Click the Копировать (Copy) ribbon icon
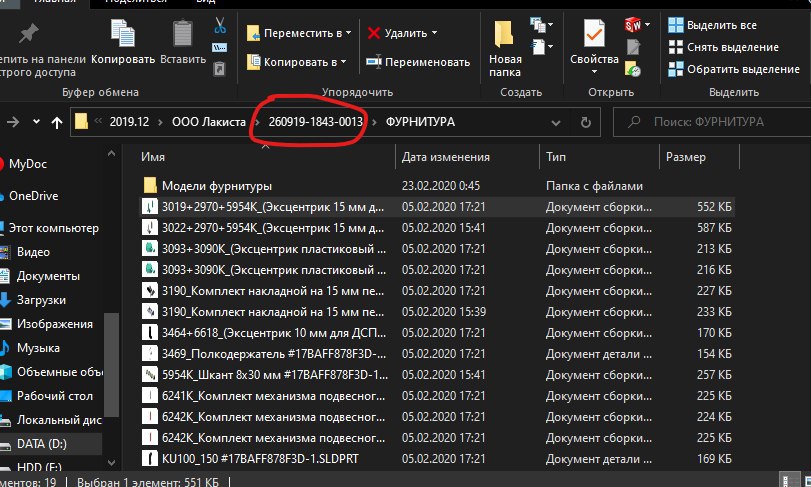The height and width of the screenshot is (487, 811). click(123, 33)
